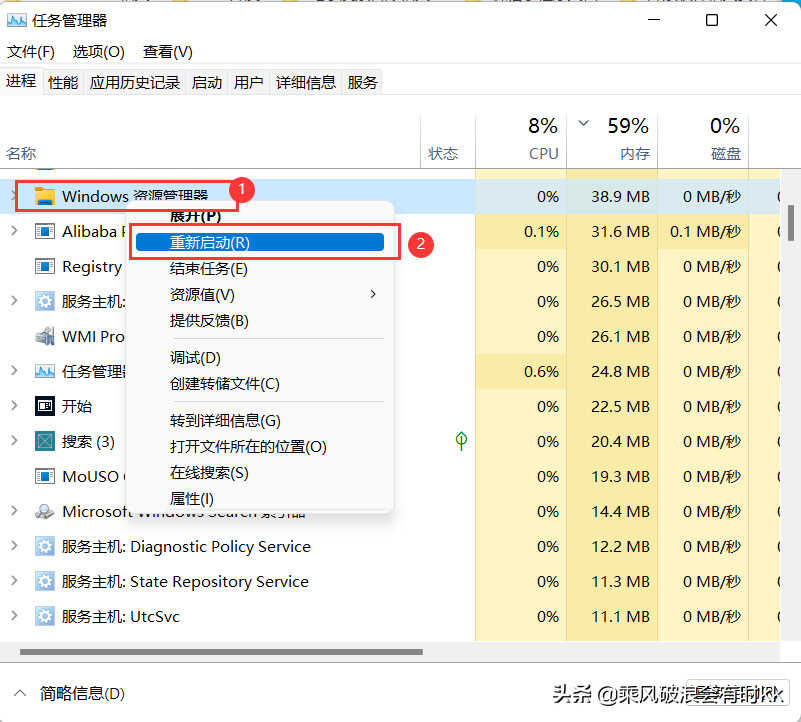Choose 打开文件所在的位置(O) in context menu
Screen dimensions: 801x722
point(260,447)
